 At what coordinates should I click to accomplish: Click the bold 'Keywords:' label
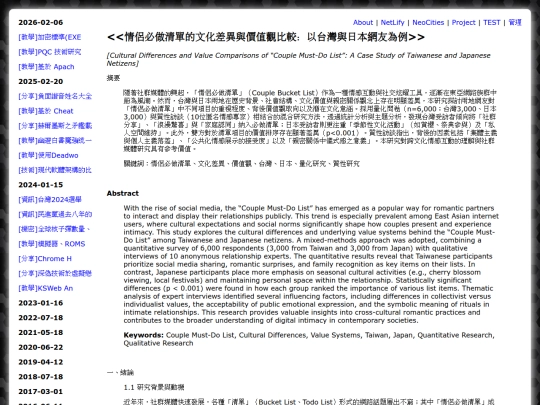pos(144,335)
